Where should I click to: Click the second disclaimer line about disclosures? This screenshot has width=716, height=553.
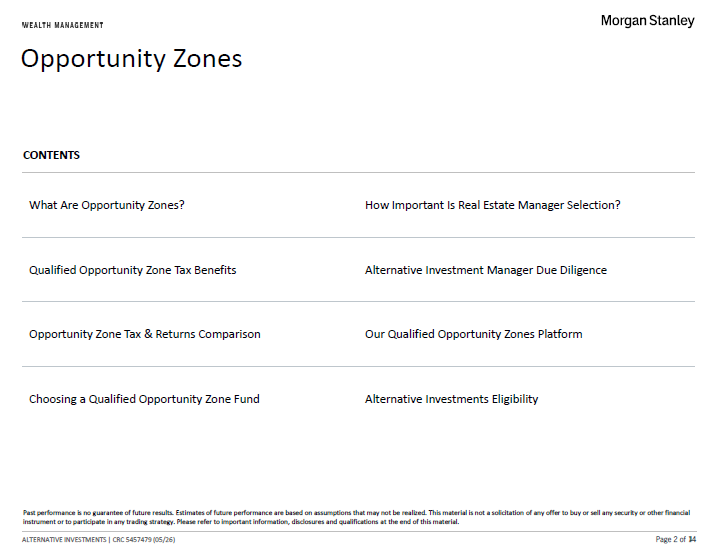tap(241, 521)
